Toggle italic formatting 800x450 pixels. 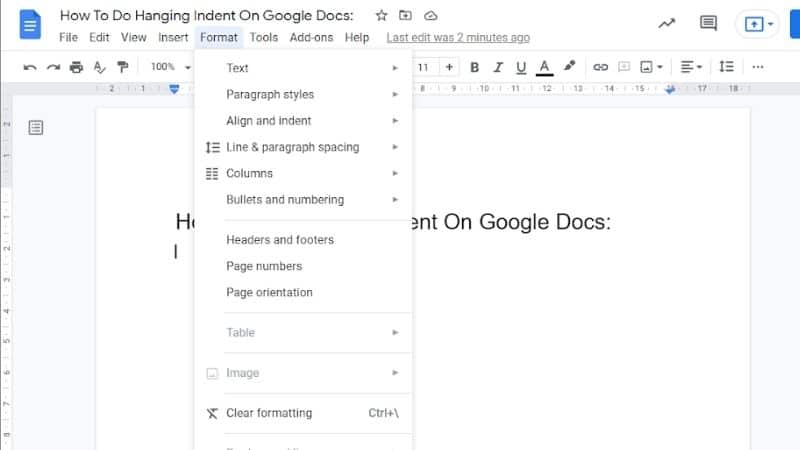[498, 67]
